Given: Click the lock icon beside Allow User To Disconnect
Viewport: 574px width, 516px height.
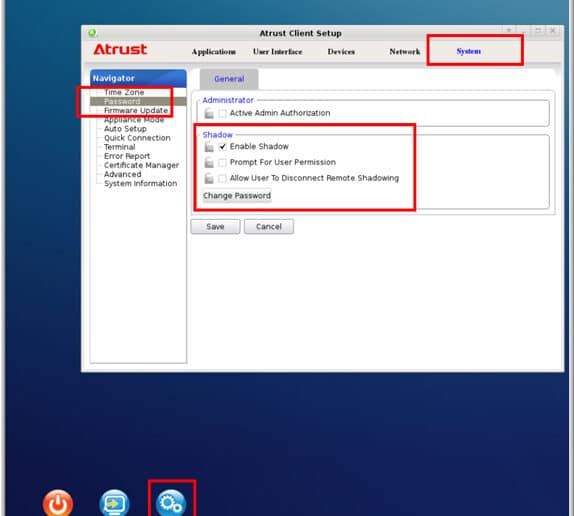Looking at the screenshot, I should pyautogui.click(x=209, y=178).
